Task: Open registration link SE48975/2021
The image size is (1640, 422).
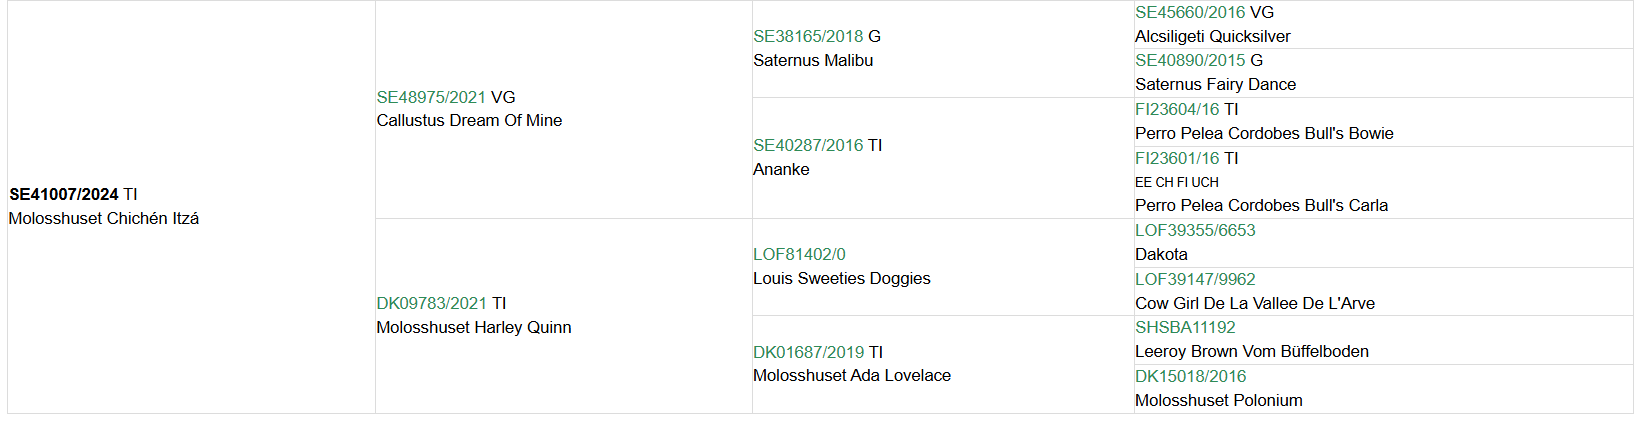Action: [431, 97]
